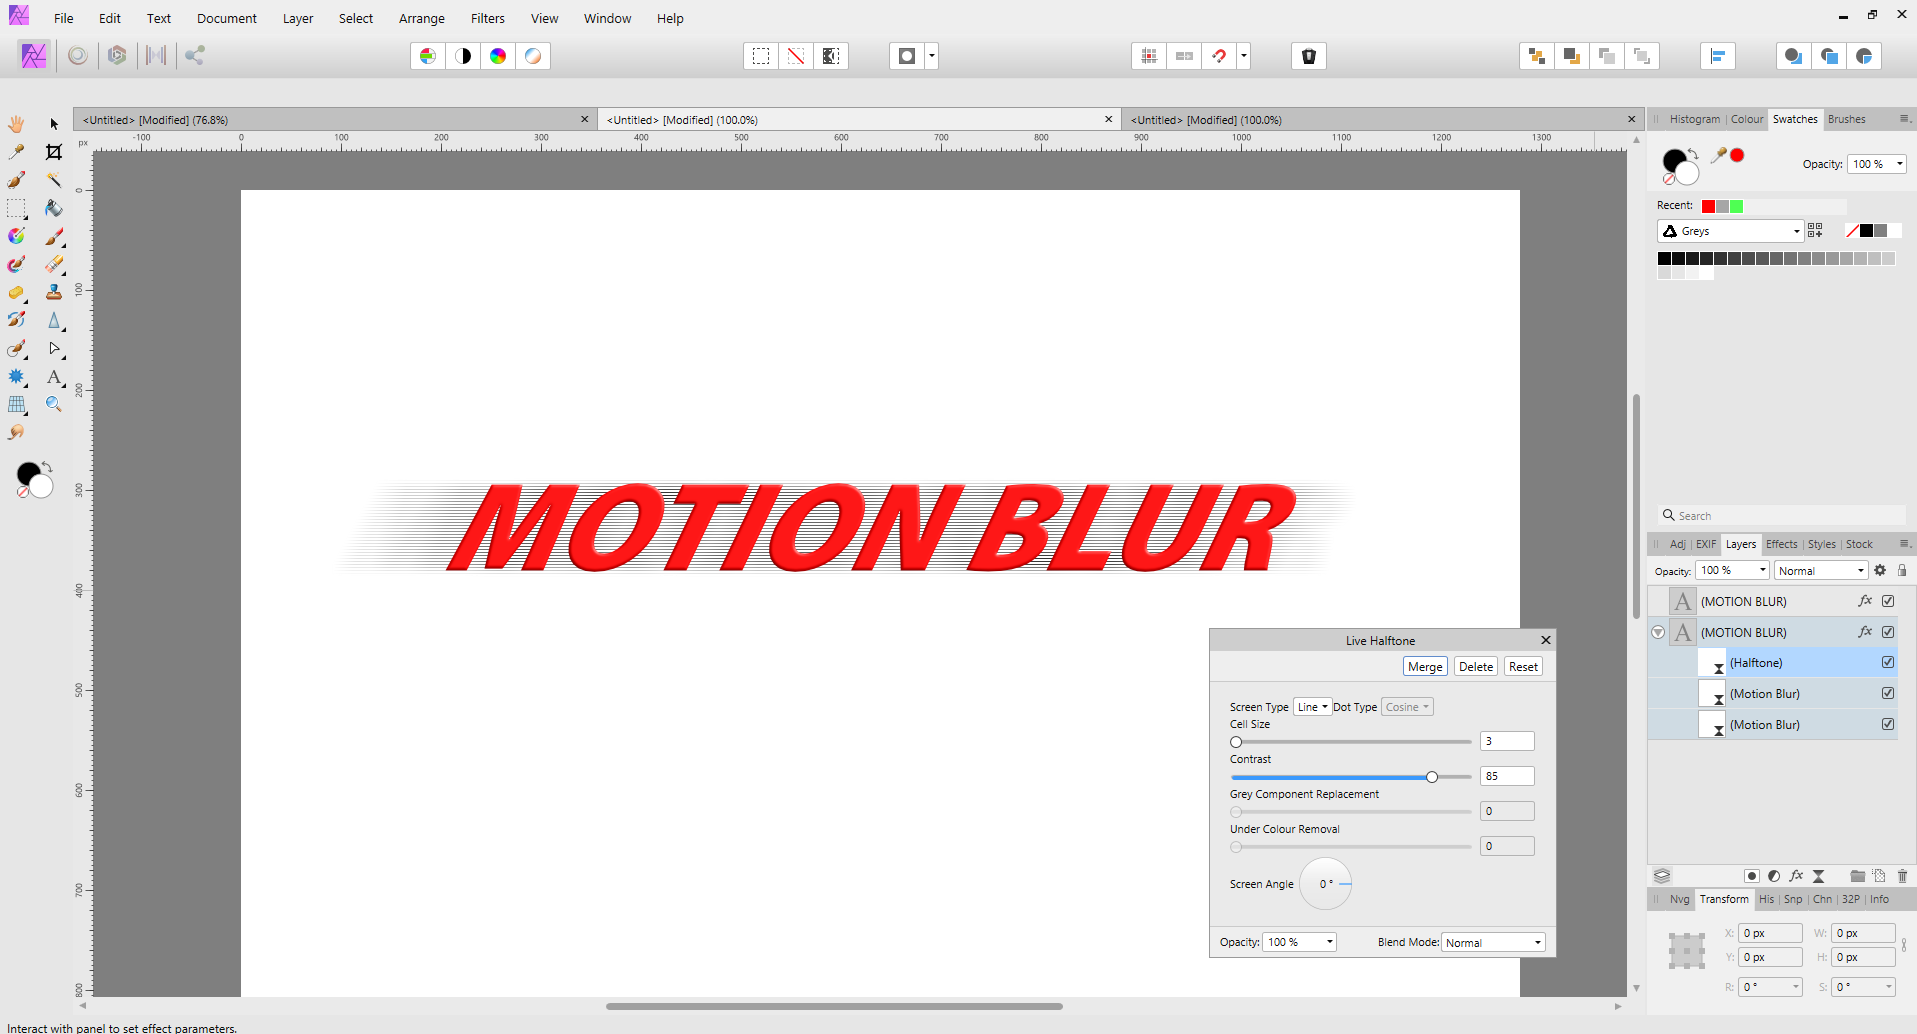The width and height of the screenshot is (1917, 1034).
Task: Switch to the Effects panel tab
Action: coord(1781,543)
